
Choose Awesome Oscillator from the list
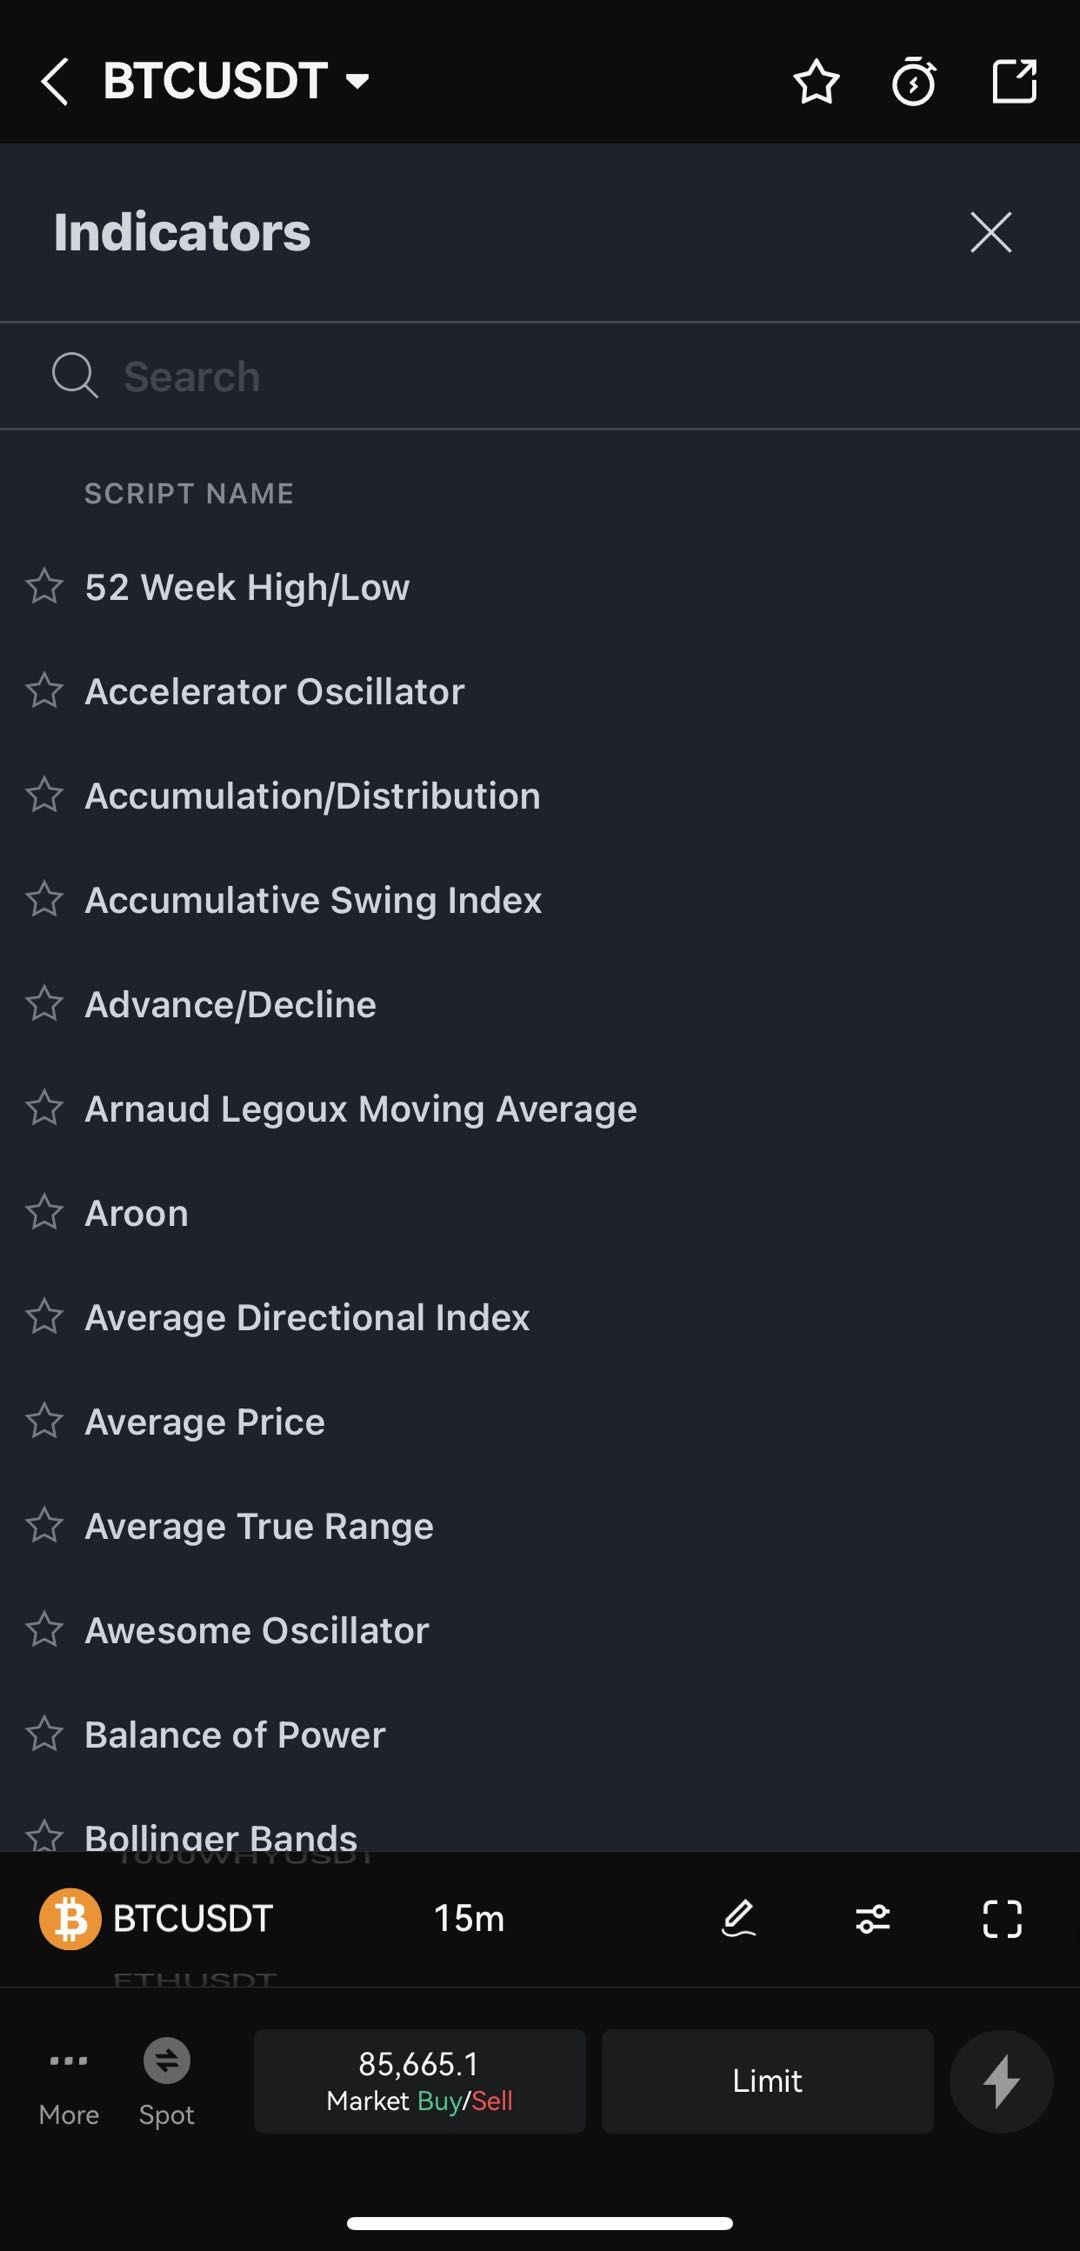point(257,1630)
